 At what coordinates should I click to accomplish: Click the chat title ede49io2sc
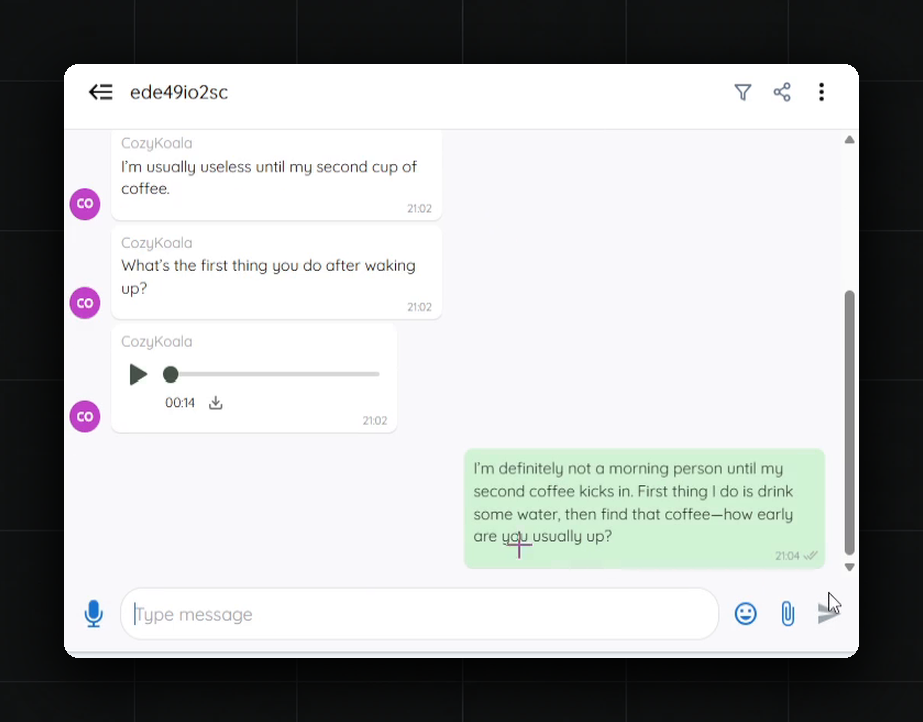179,92
